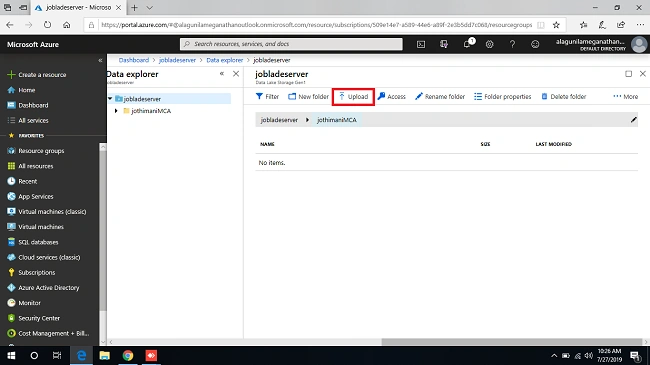The height and width of the screenshot is (365, 650).
Task: Go to Home in sidebar
Action: (22, 90)
